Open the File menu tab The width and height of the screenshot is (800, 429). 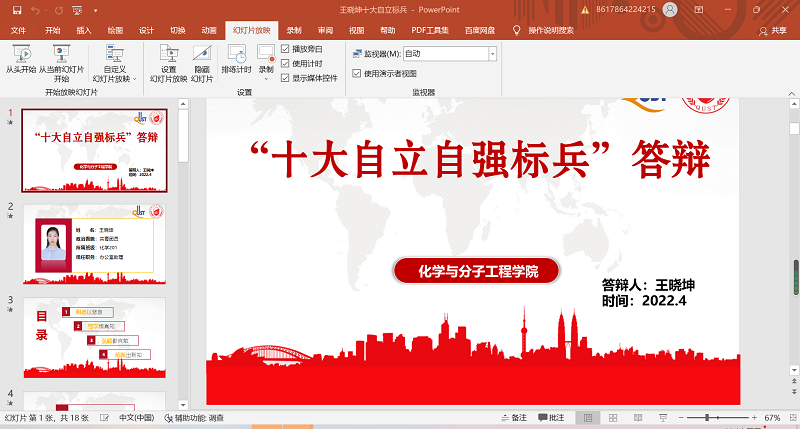(19, 30)
